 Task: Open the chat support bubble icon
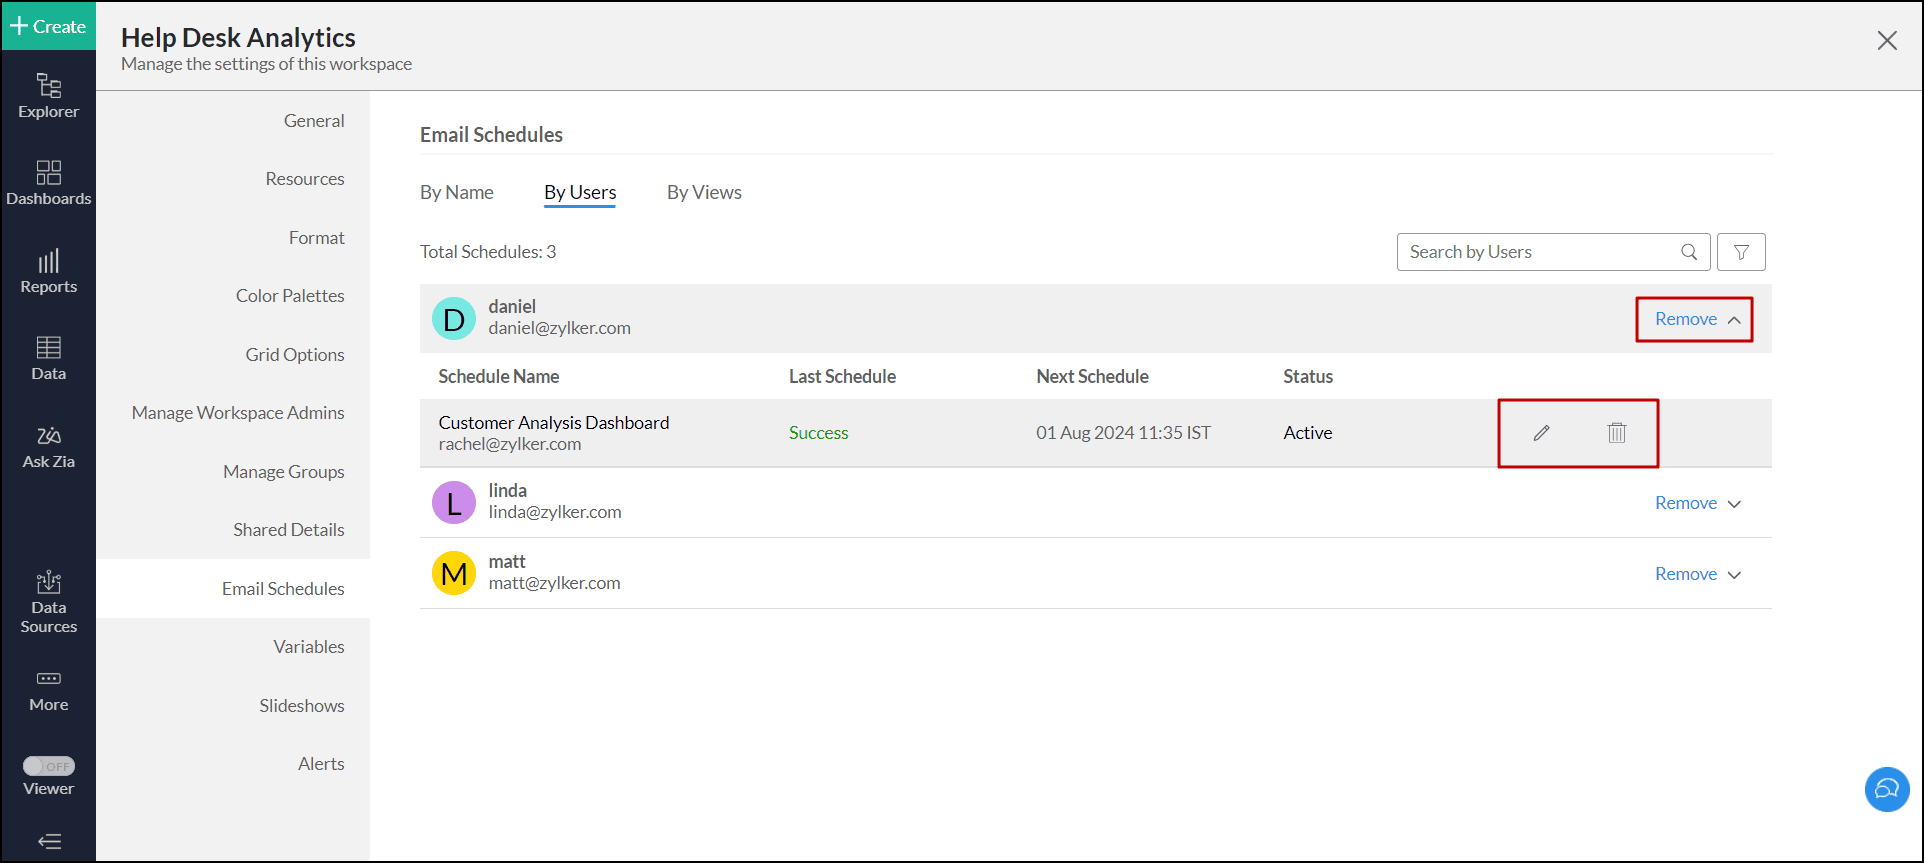pyautogui.click(x=1886, y=789)
